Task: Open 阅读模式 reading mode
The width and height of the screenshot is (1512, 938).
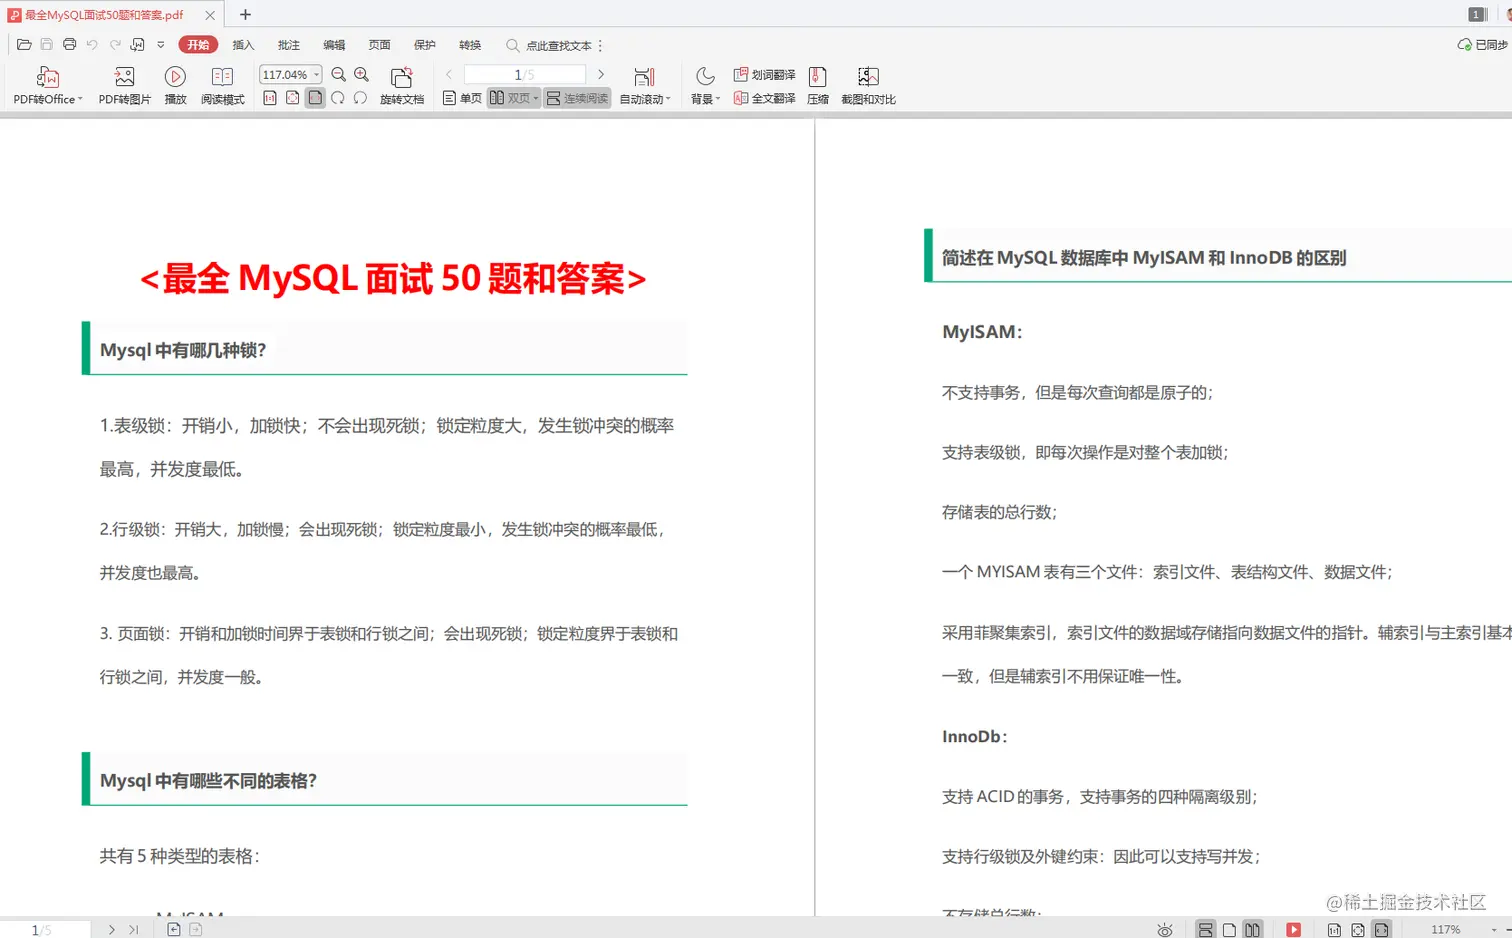Action: 221,82
